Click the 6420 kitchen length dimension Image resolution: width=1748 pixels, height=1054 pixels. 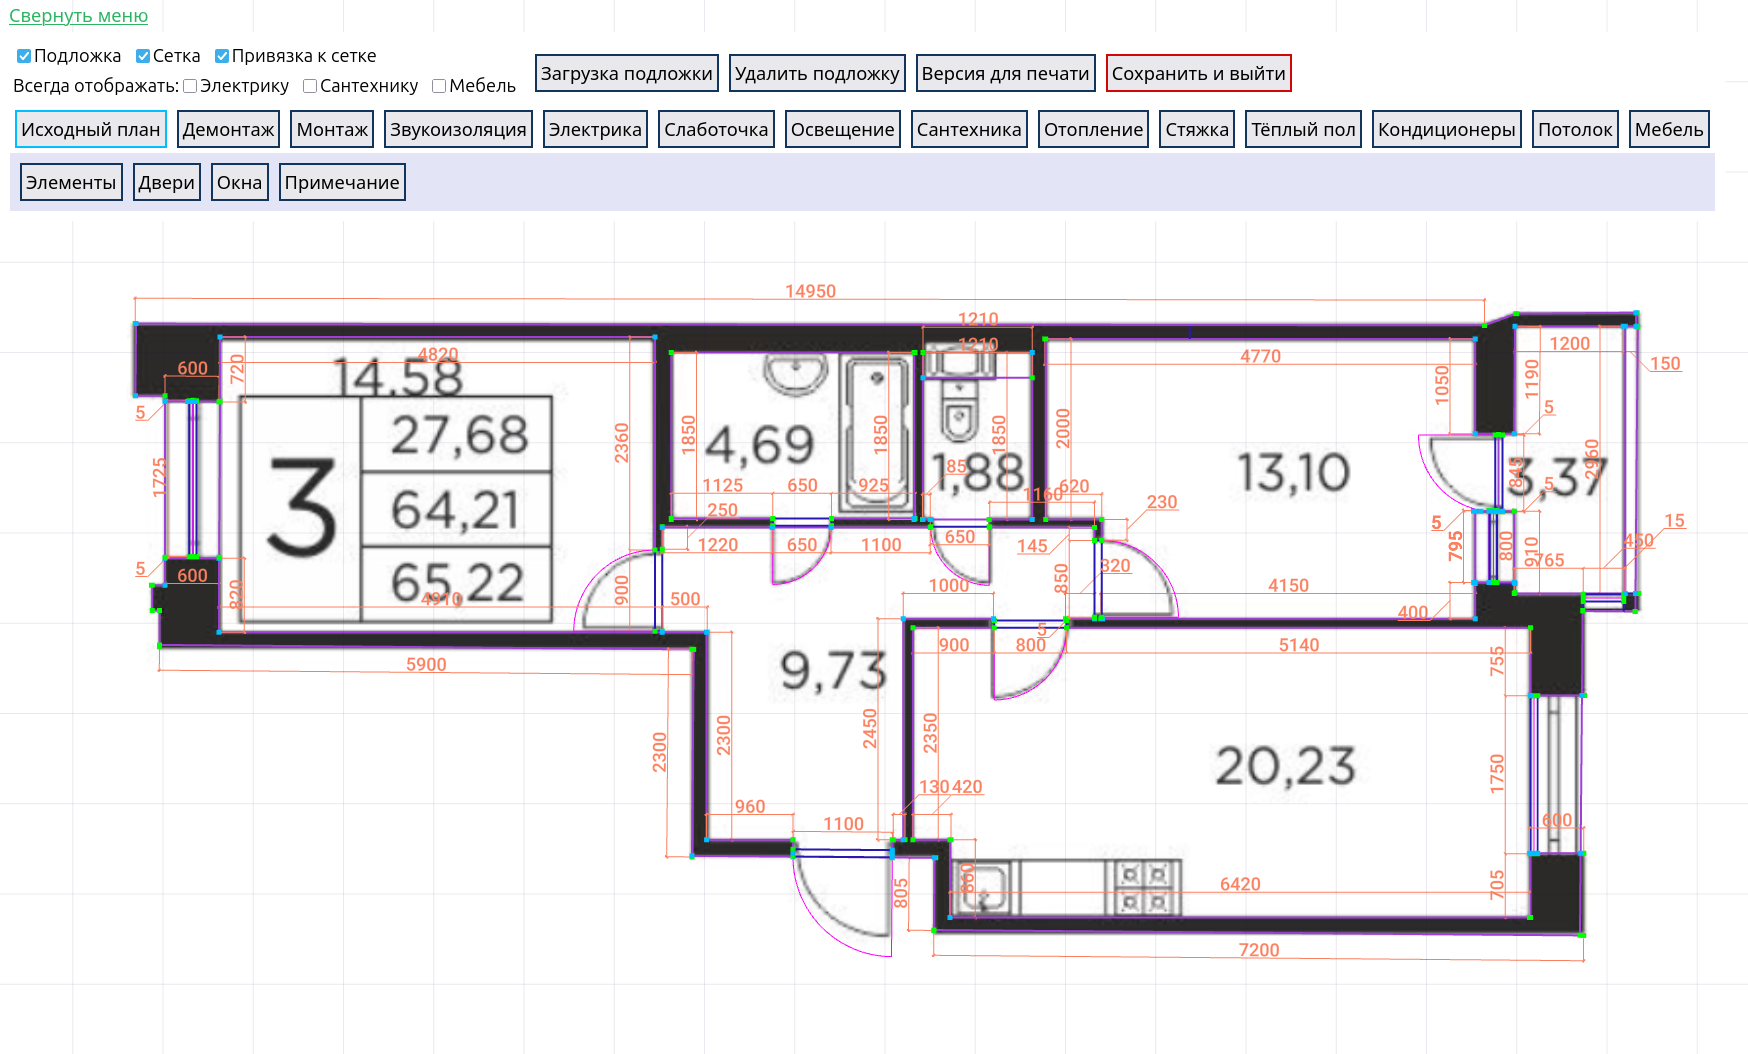point(1240,884)
